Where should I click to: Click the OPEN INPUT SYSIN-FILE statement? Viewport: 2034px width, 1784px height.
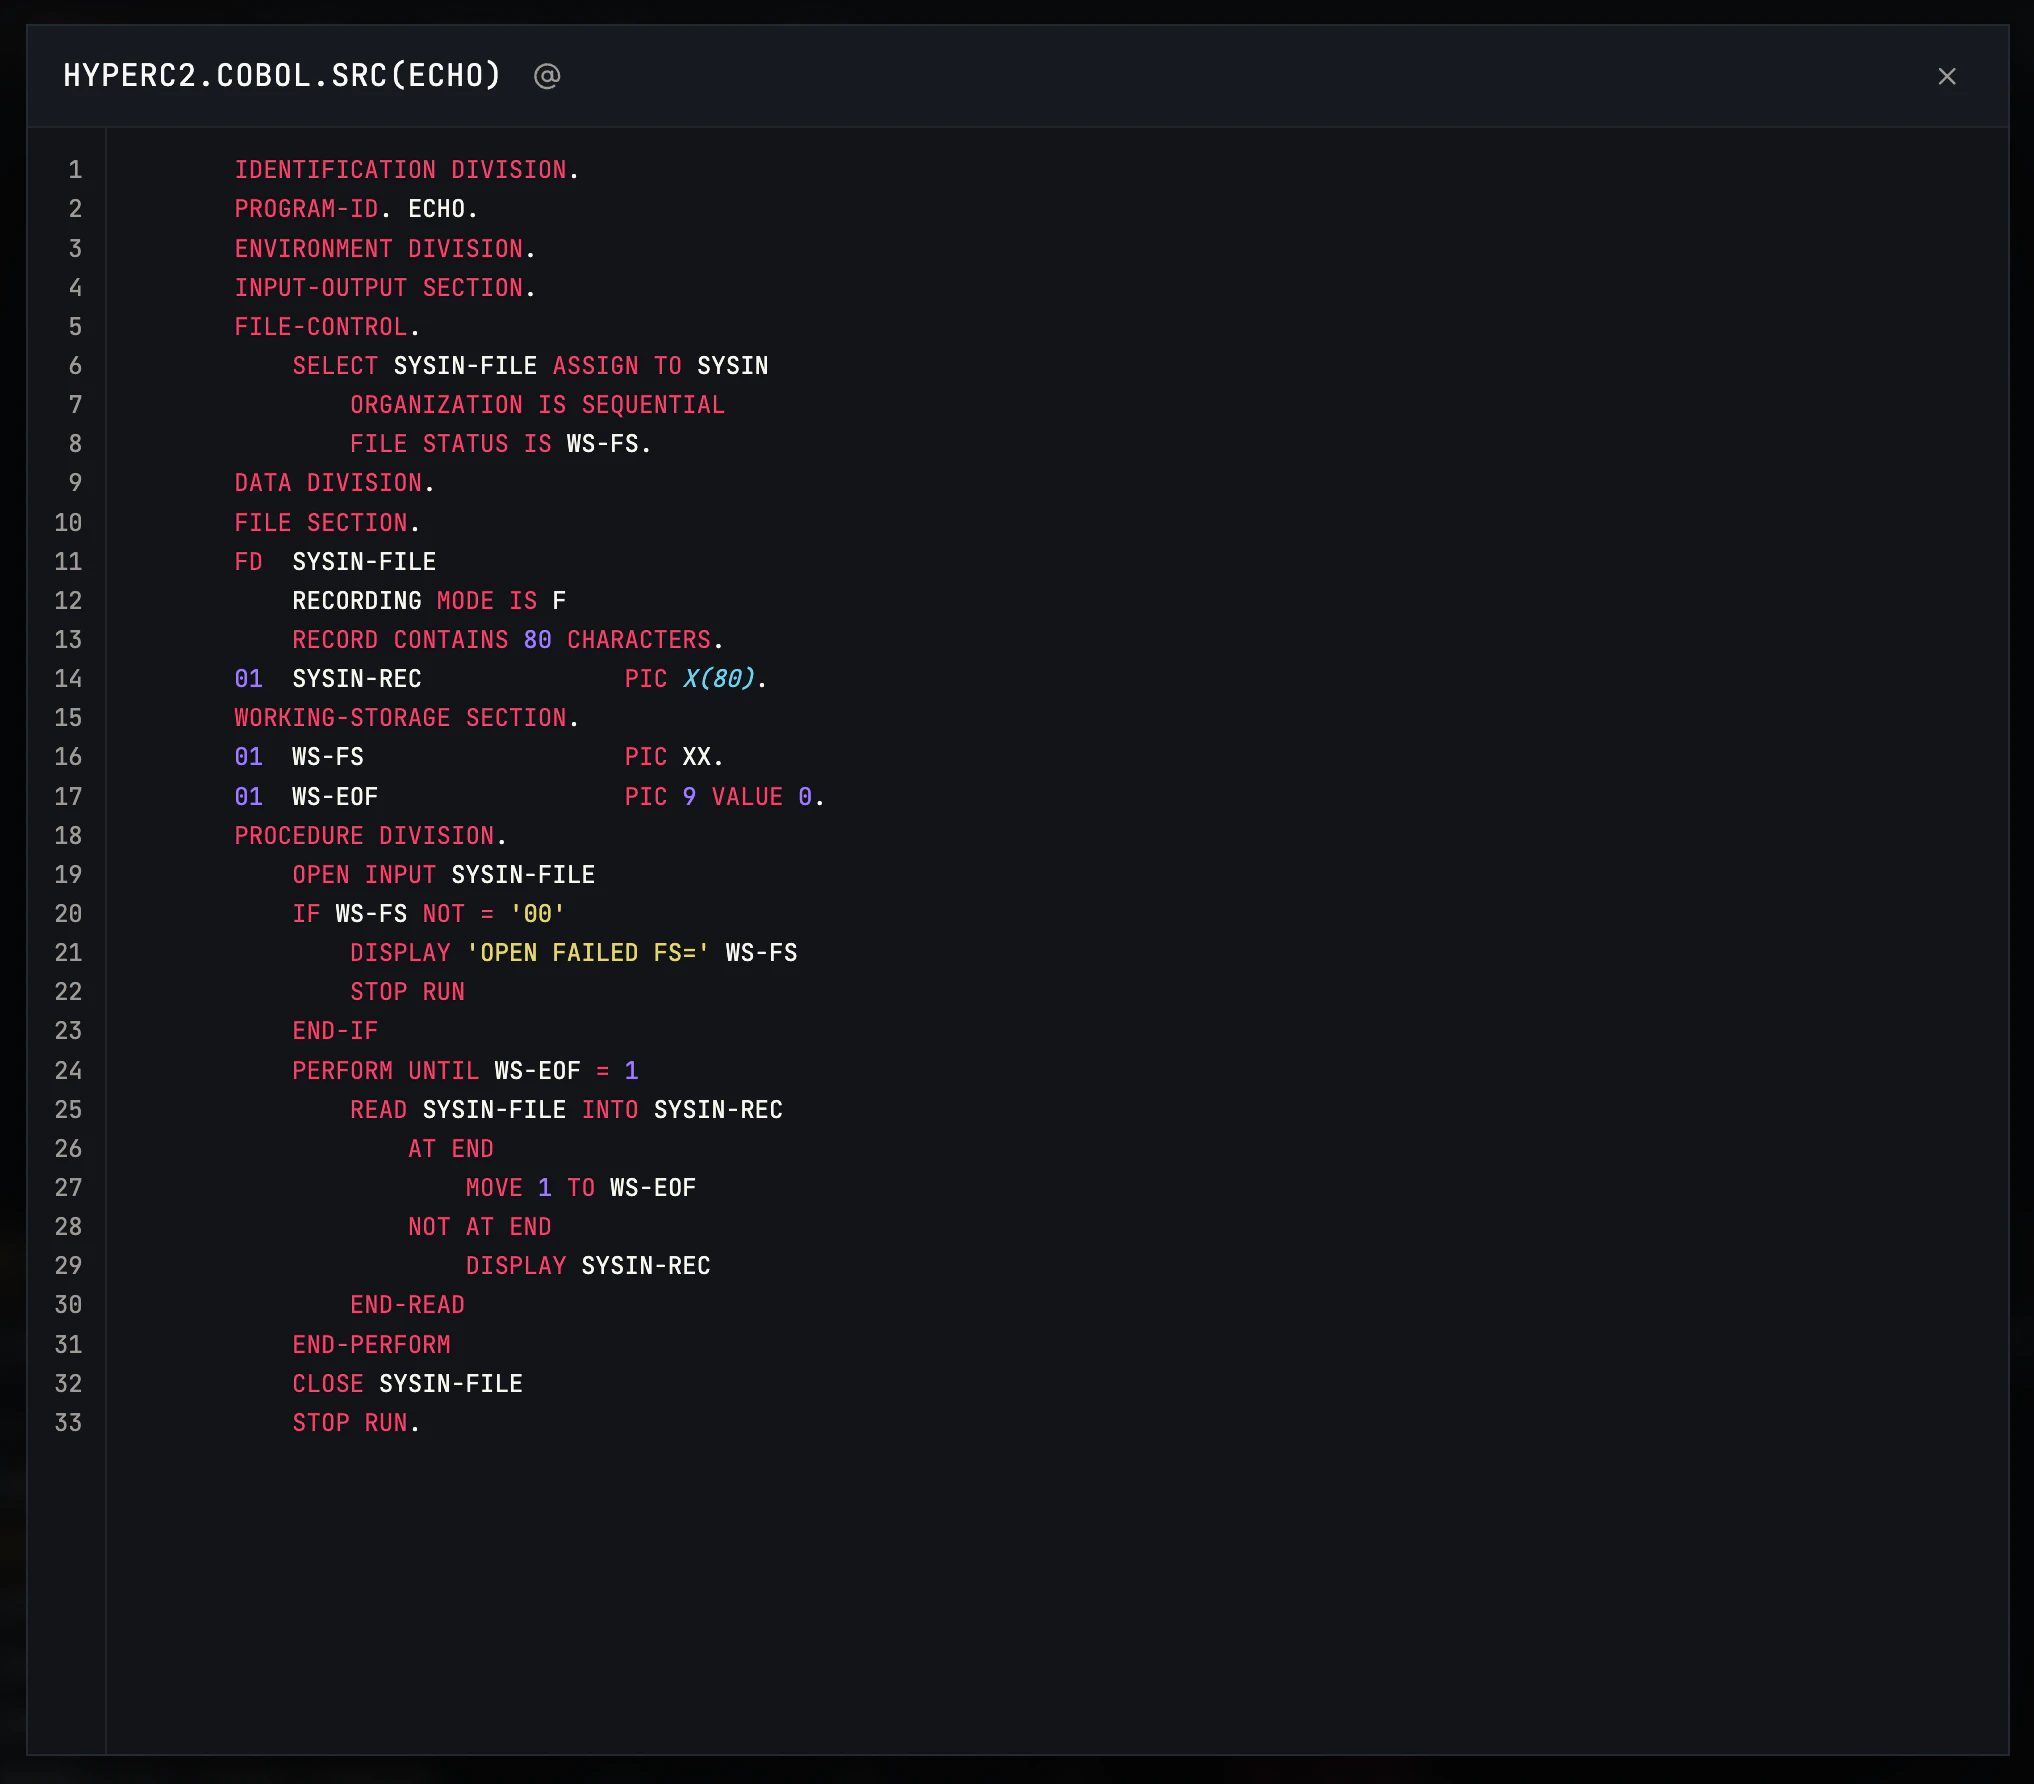tap(443, 875)
